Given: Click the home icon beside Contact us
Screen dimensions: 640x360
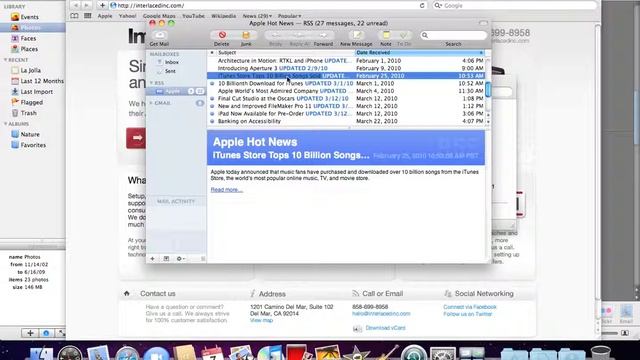Looking at the screenshot, I should (x=127, y=293).
